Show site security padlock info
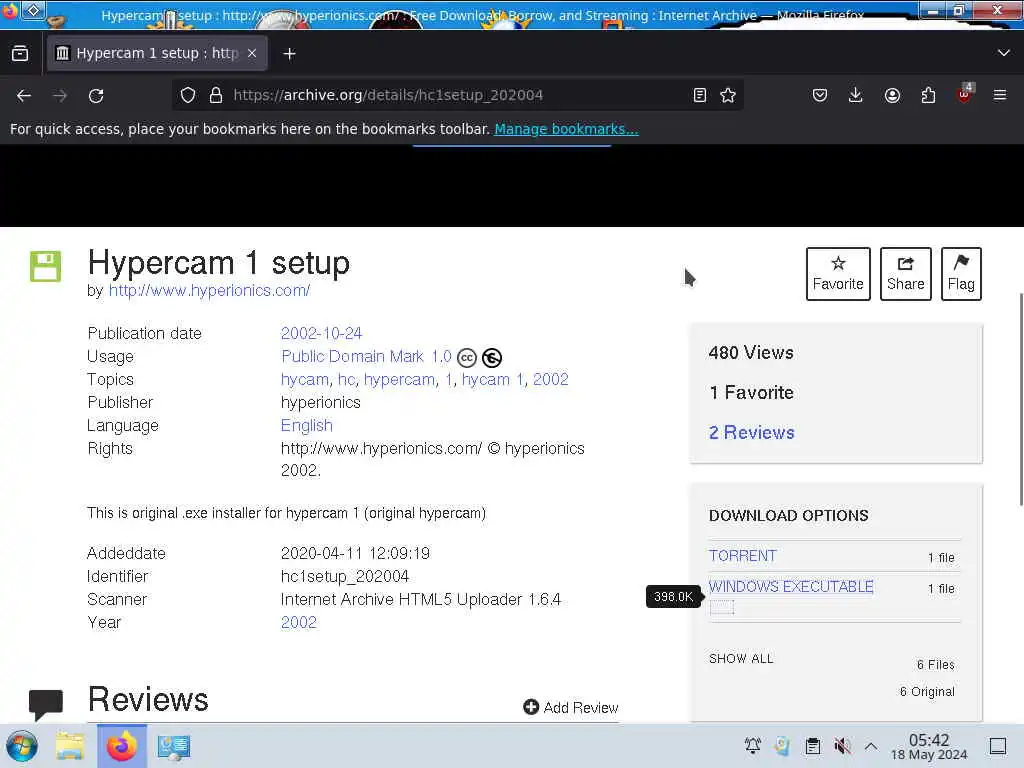Image resolution: width=1024 pixels, height=768 pixels. click(216, 95)
